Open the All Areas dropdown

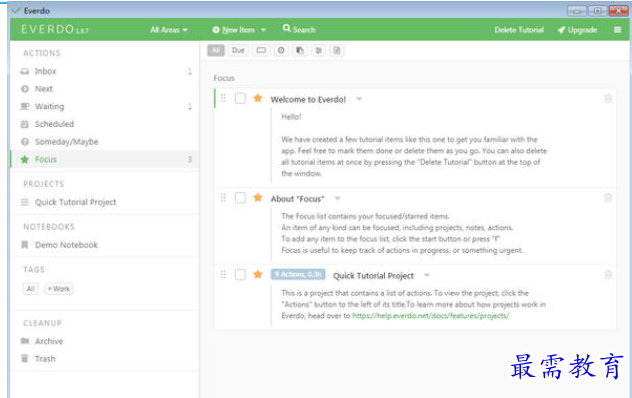(168, 30)
